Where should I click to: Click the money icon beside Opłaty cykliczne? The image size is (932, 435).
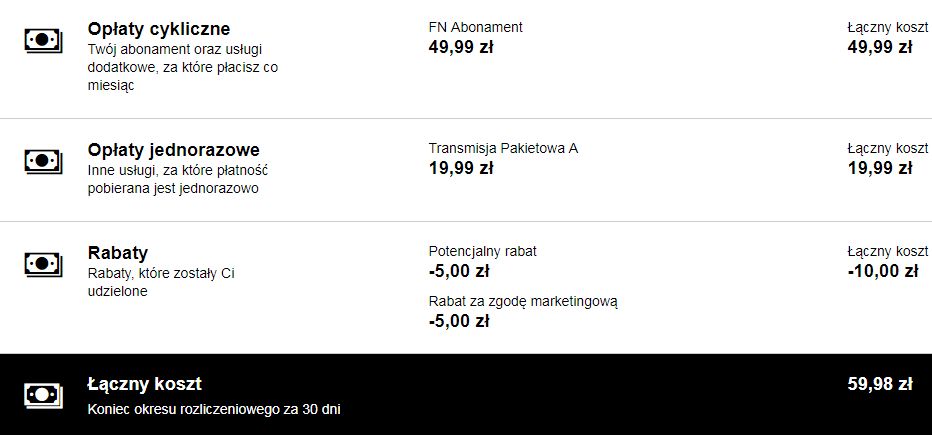tap(42, 40)
